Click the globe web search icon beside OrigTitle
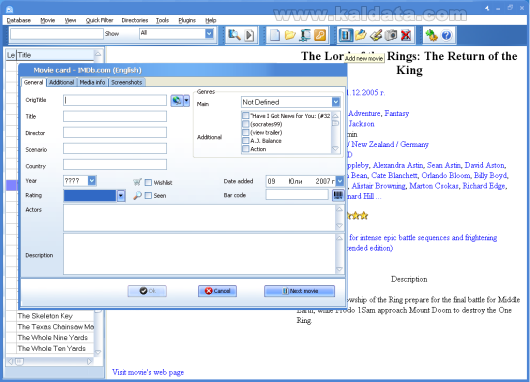Image resolution: width=530 pixels, height=382 pixels. 177,100
